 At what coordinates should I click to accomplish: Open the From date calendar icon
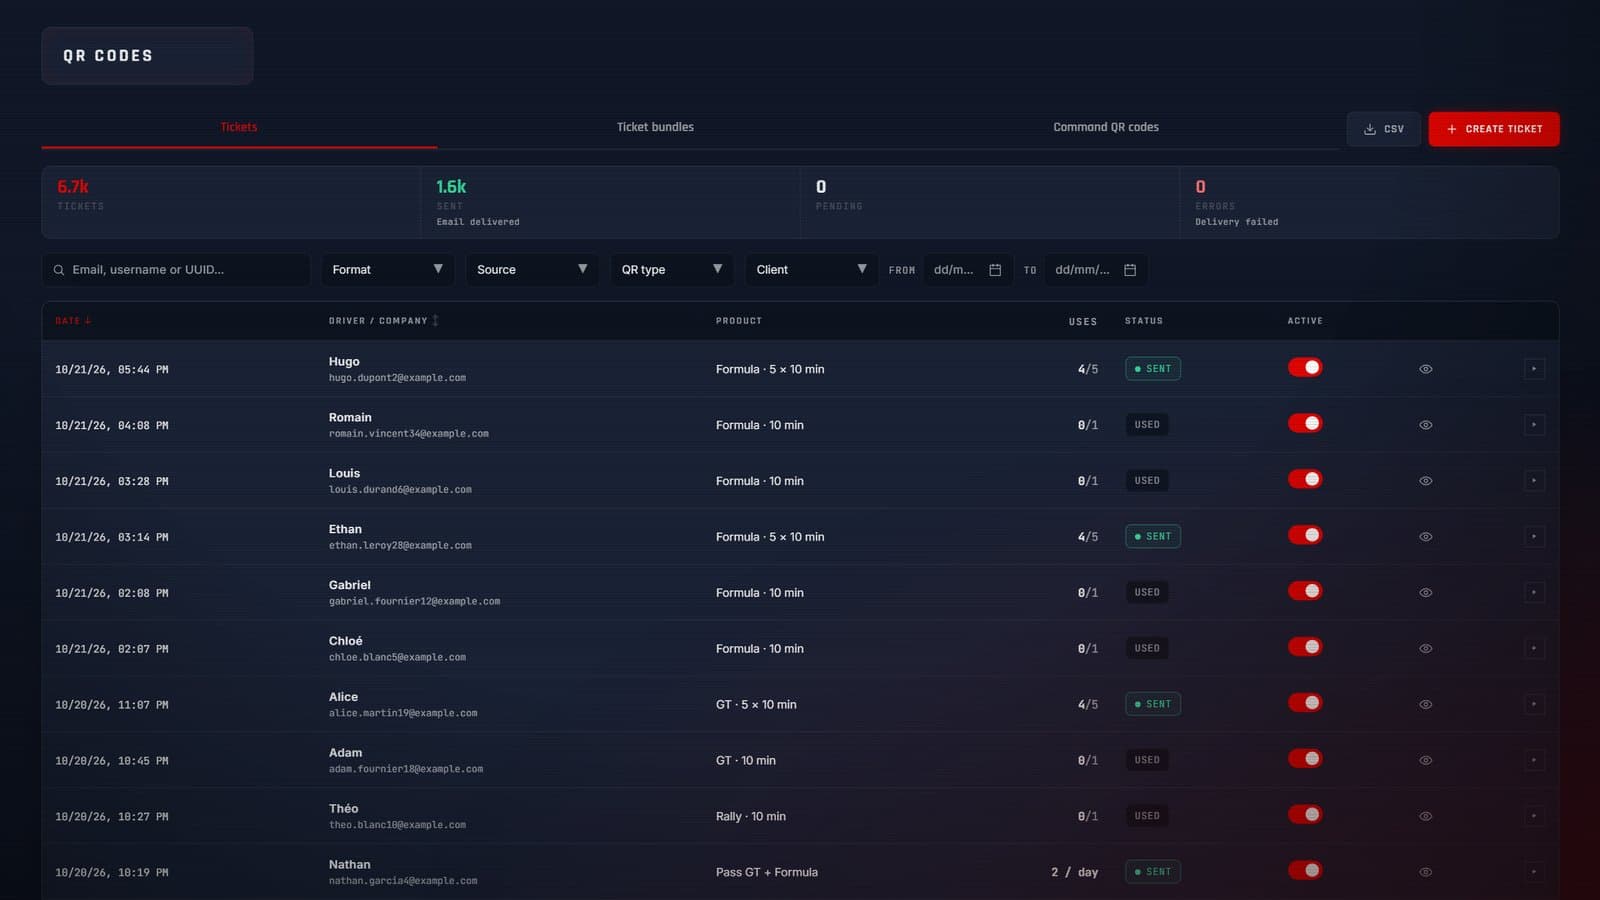click(995, 270)
